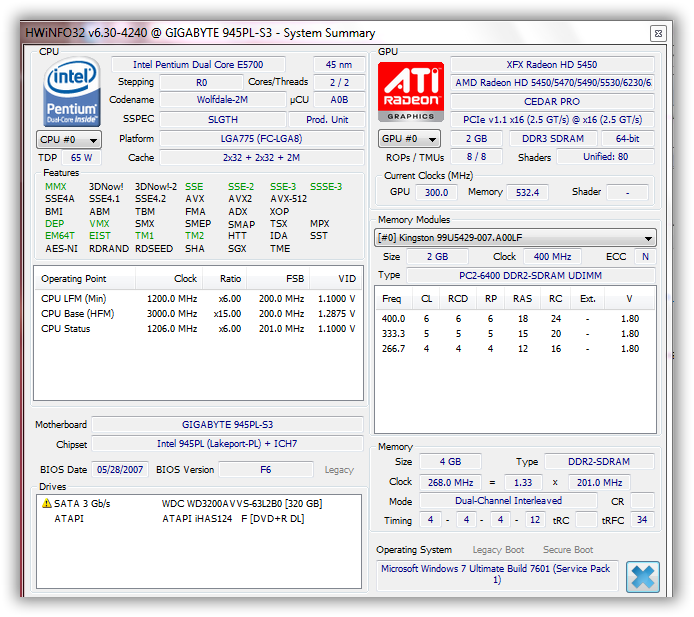This screenshot has height=617, width=694.
Task: Open the CPU #0 selector dropdown
Action: point(69,140)
